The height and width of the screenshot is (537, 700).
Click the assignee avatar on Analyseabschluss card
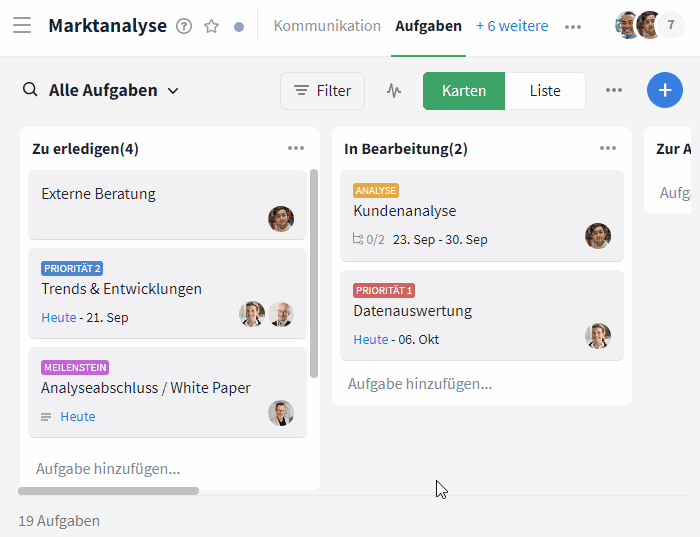pos(281,413)
